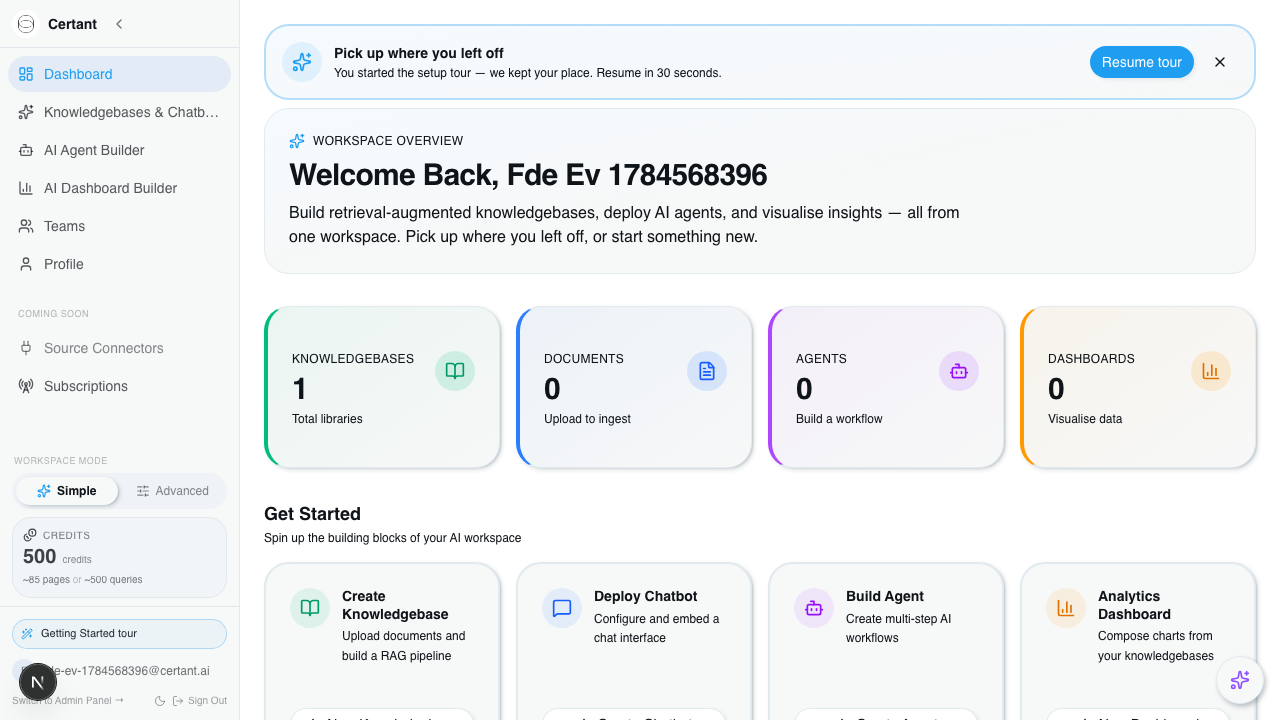Click the Create Knowledgebase book icon

pyautogui.click(x=310, y=608)
